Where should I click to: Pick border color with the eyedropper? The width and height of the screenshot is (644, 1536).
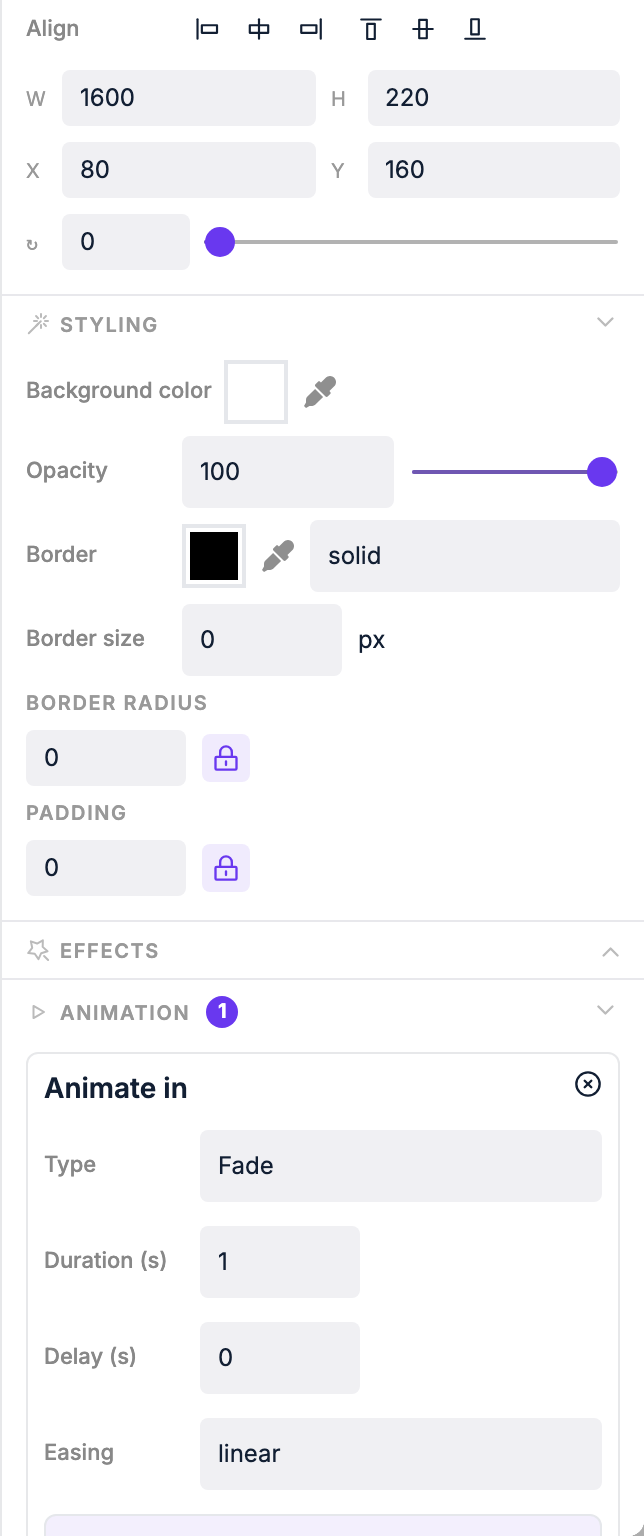pyautogui.click(x=279, y=555)
